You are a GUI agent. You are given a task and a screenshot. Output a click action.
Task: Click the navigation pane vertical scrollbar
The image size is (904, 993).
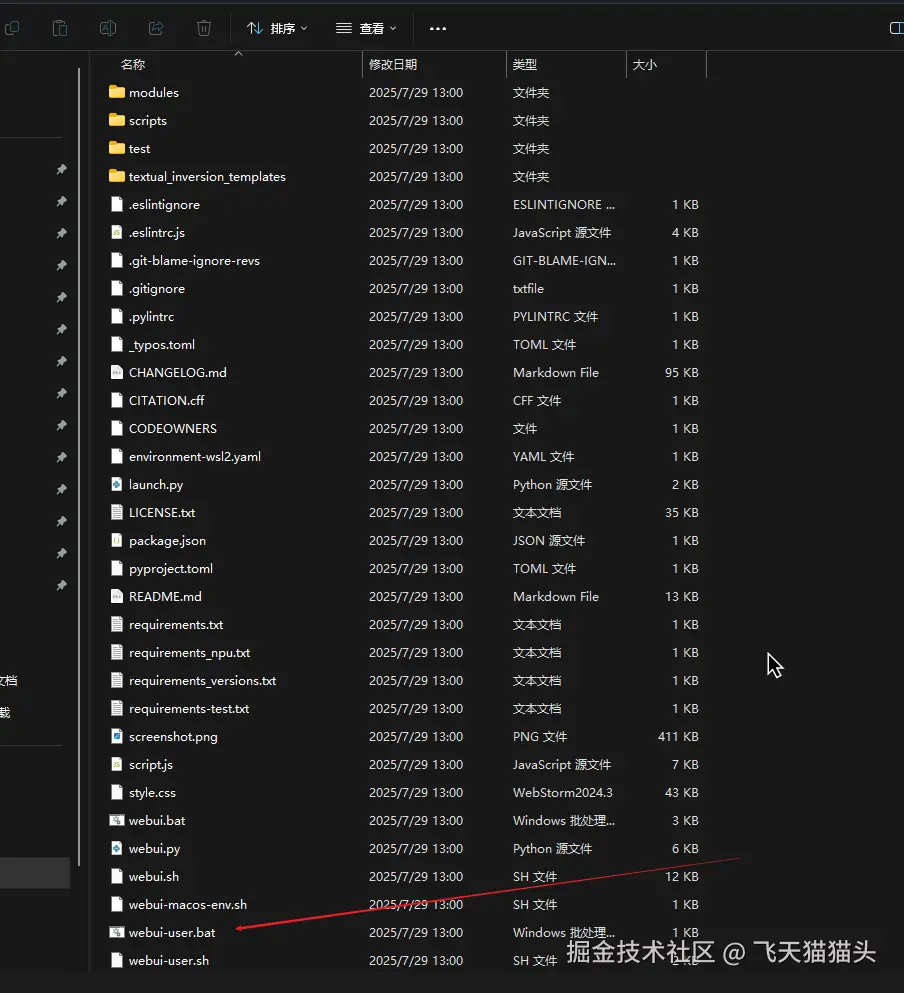(x=79, y=466)
